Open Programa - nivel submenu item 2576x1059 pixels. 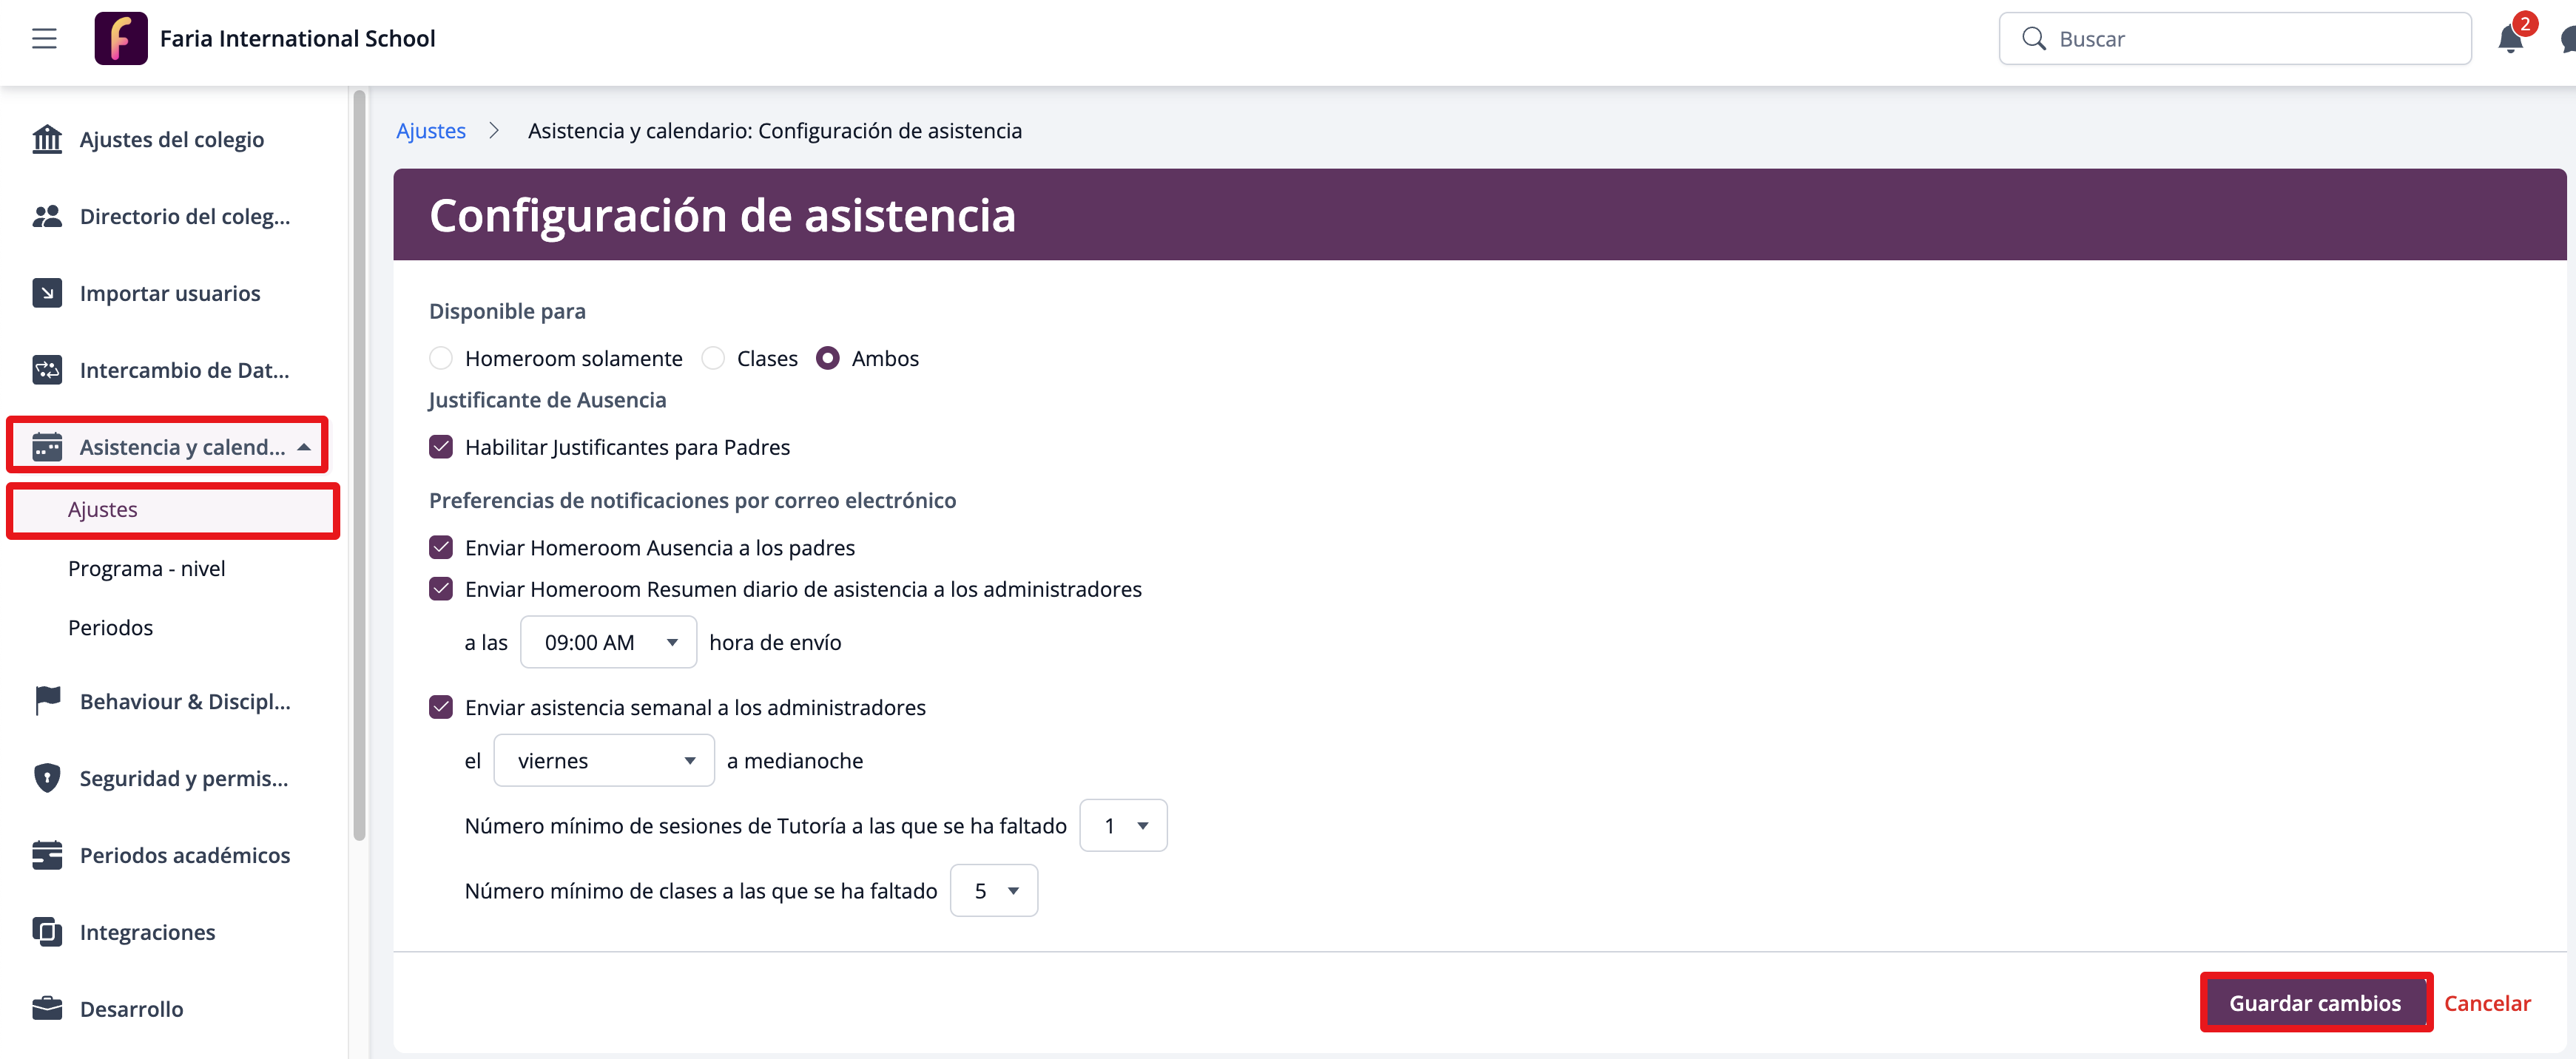pos(146,568)
